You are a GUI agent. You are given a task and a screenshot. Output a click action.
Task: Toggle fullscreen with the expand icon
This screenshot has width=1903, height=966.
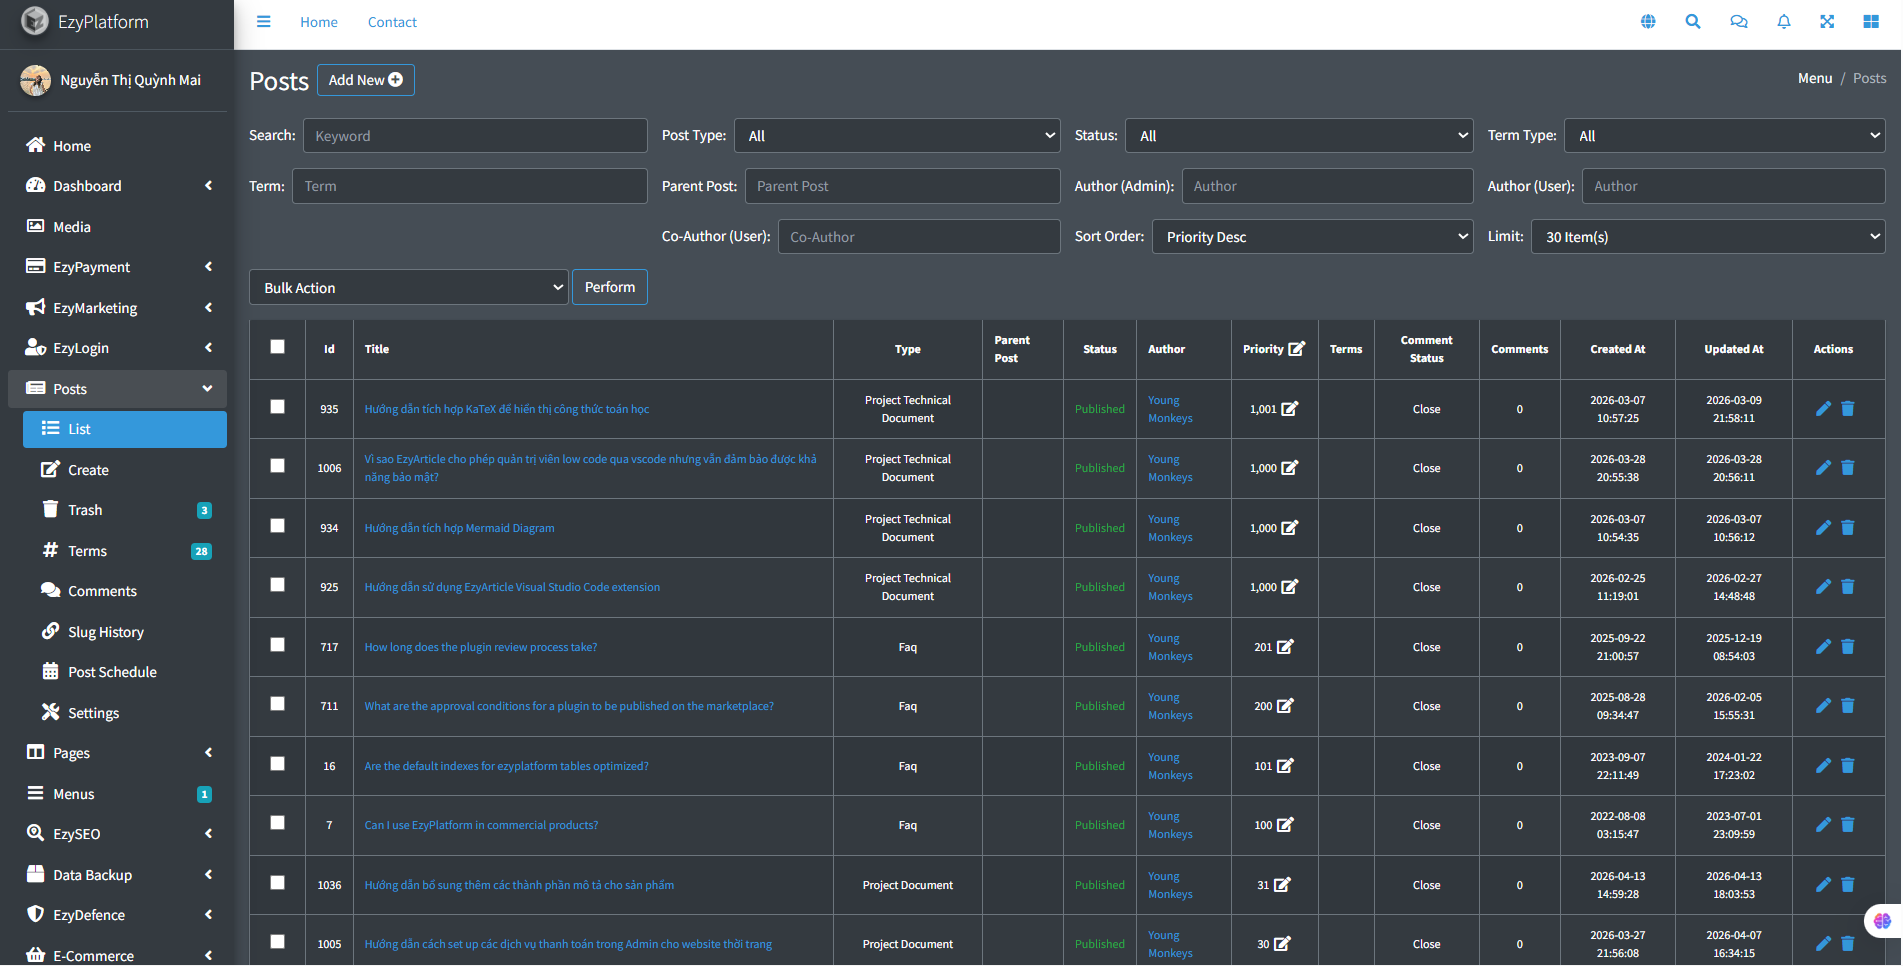coord(1826,22)
